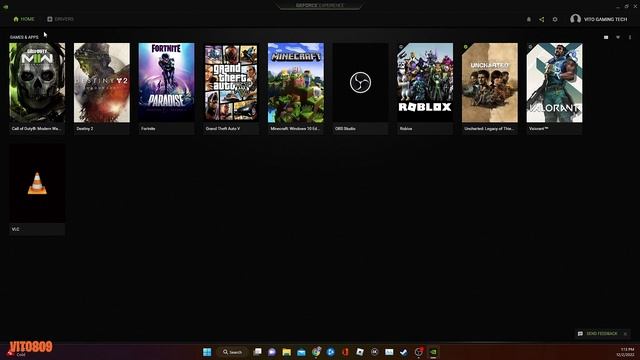Open the weather widget on the taskbar
This screenshot has height=360, width=640.
[x=16, y=352]
